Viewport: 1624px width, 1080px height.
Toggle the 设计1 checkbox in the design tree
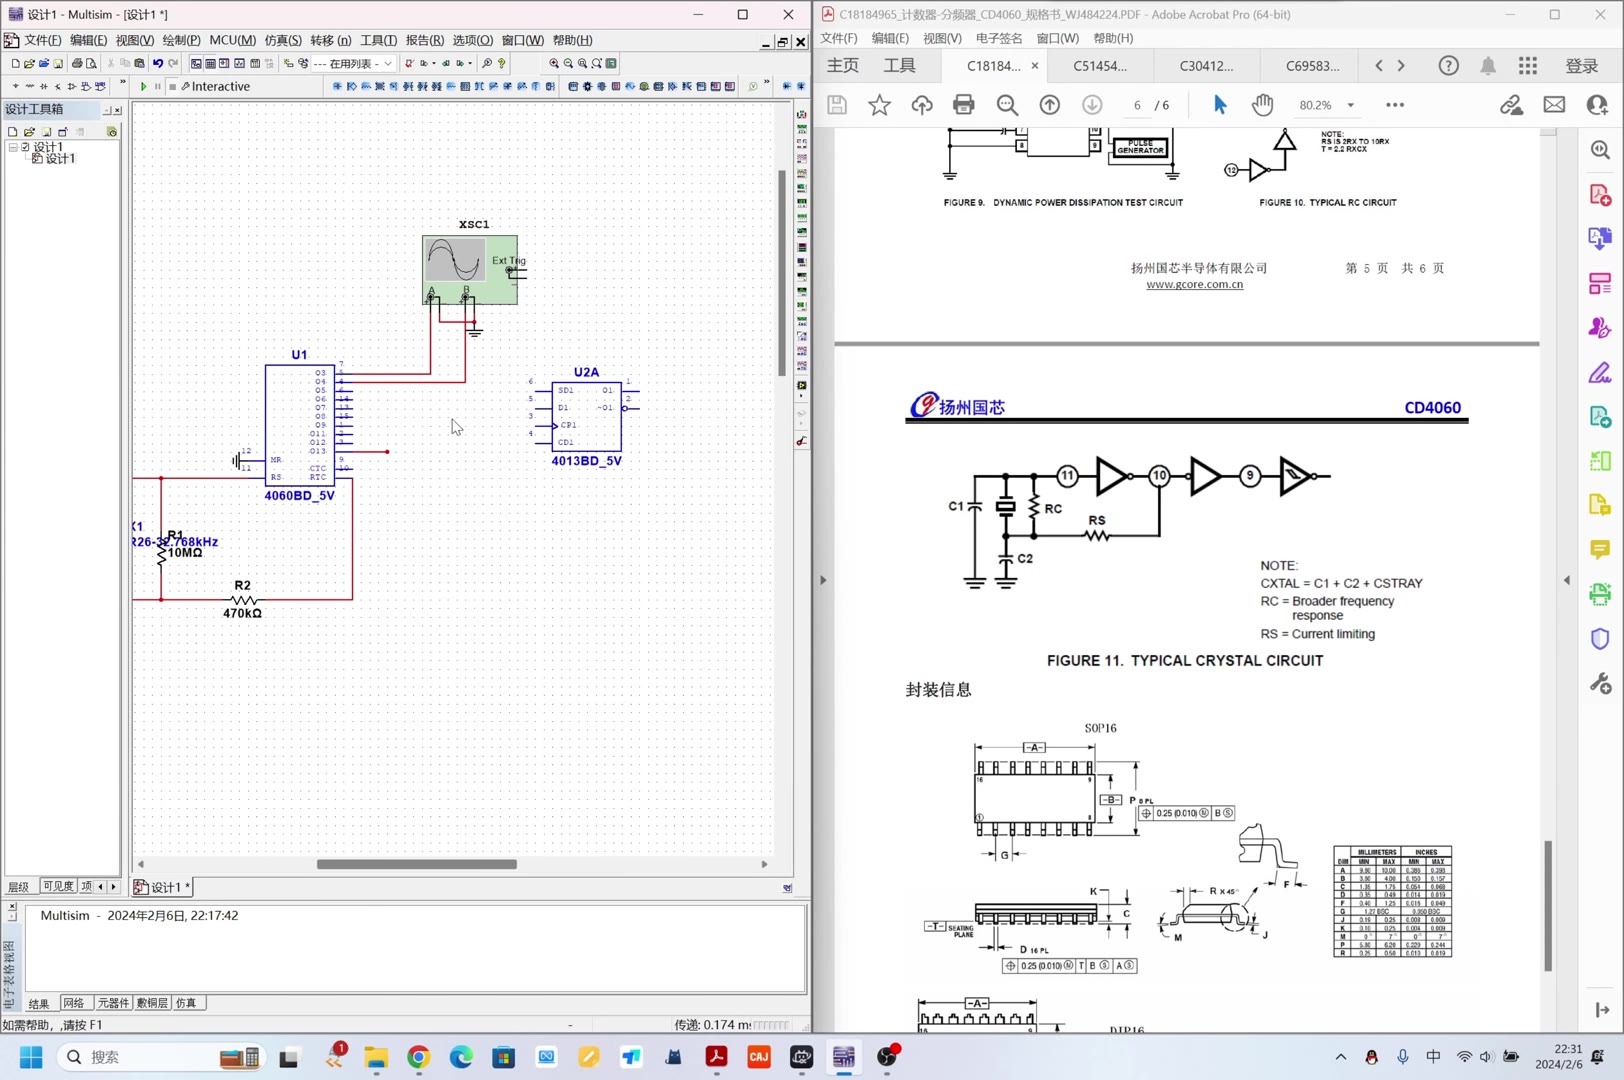tap(25, 147)
